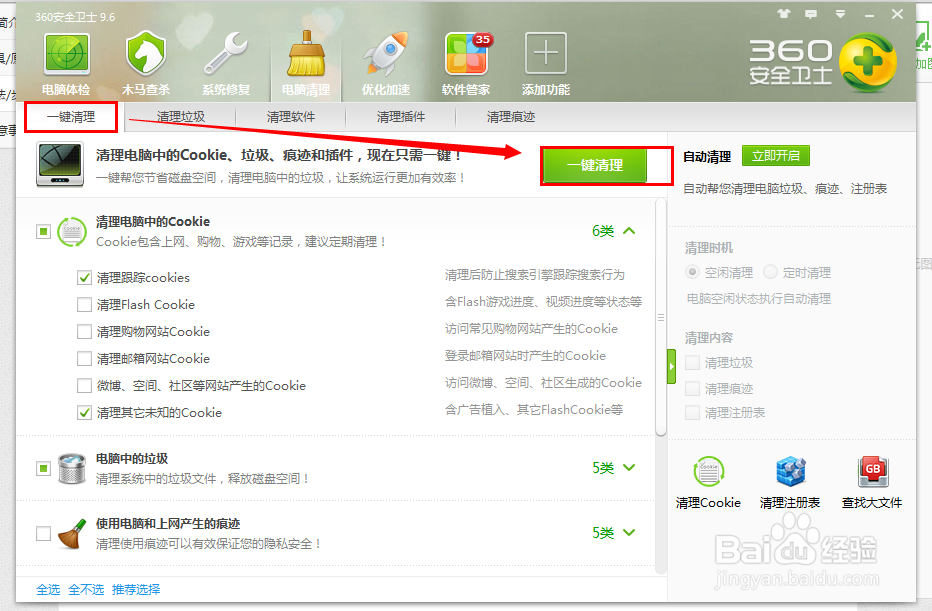Screen dimensions: 932x611
Task: Click the skin shirt icon in title bar
Action: [x=784, y=14]
